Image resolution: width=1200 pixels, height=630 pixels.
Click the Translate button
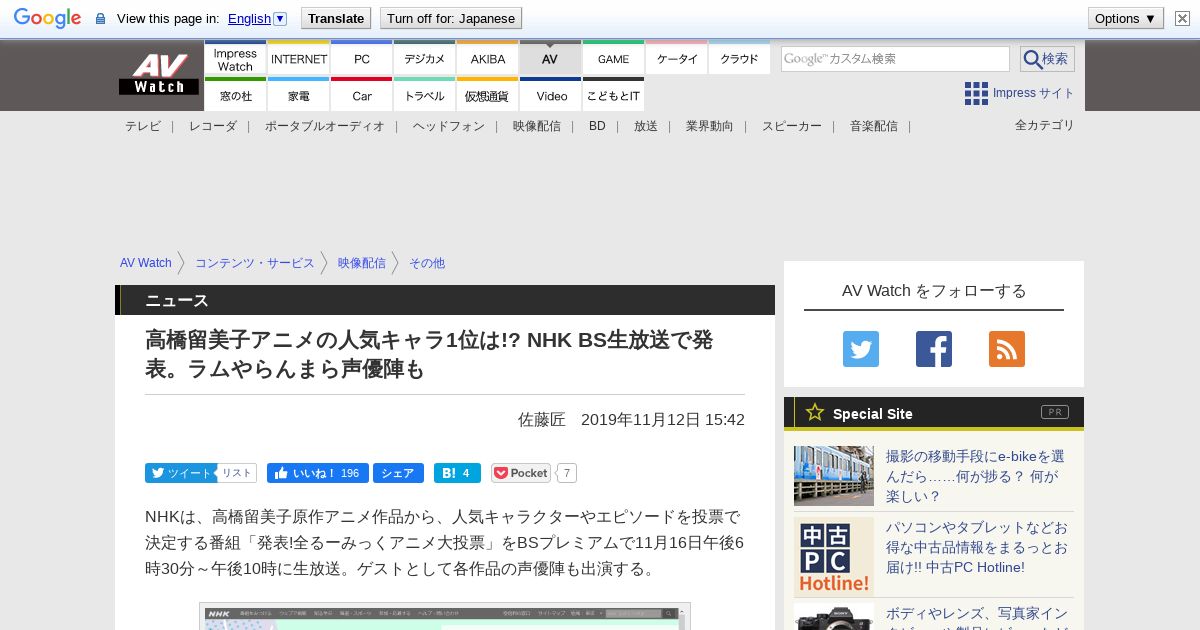click(336, 18)
